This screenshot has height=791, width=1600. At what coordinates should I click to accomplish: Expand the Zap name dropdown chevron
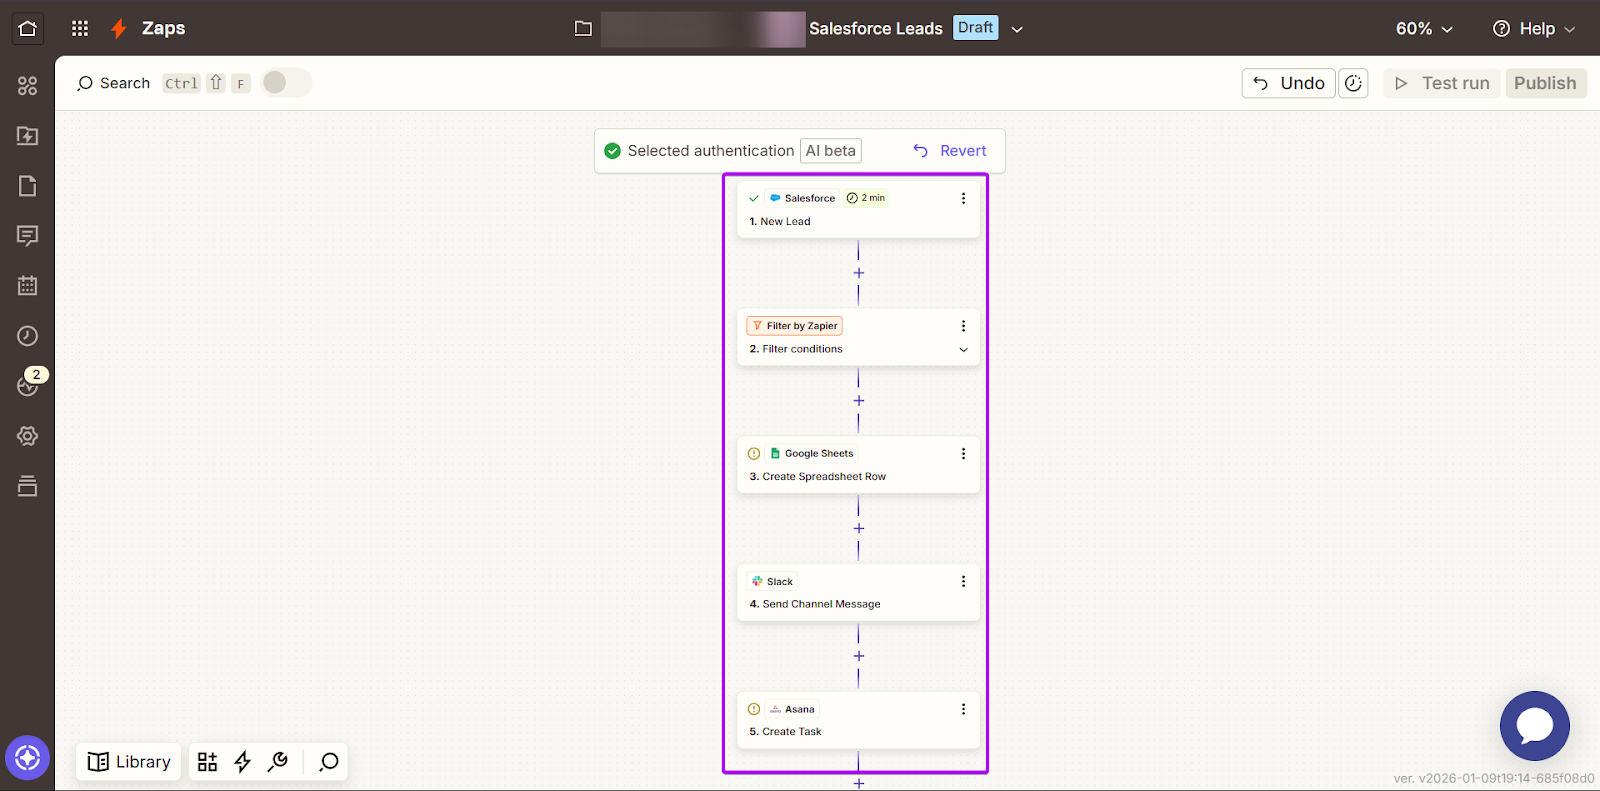(1017, 29)
